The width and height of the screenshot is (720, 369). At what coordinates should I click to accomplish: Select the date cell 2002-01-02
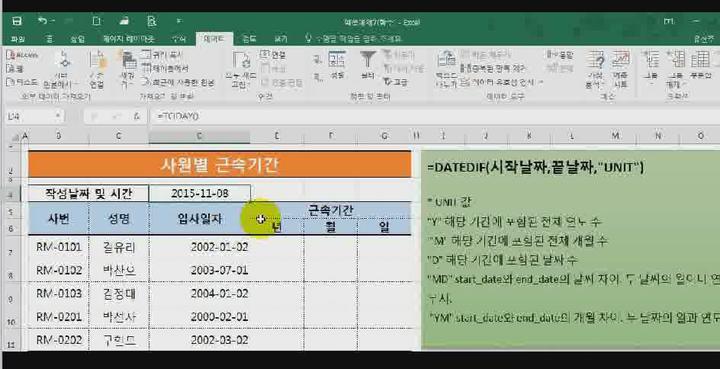[200, 247]
